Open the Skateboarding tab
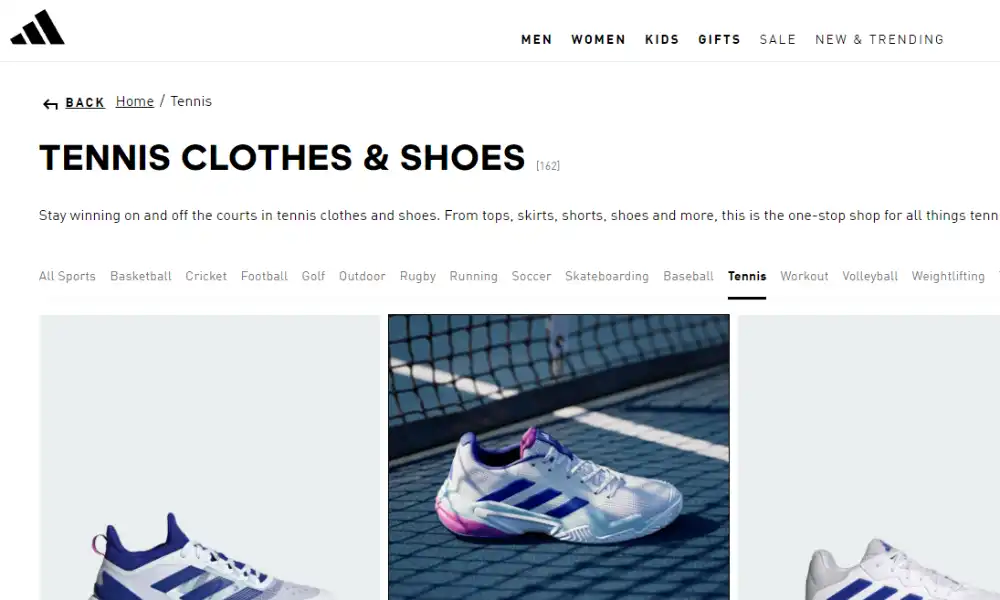1000x600 pixels. (607, 276)
